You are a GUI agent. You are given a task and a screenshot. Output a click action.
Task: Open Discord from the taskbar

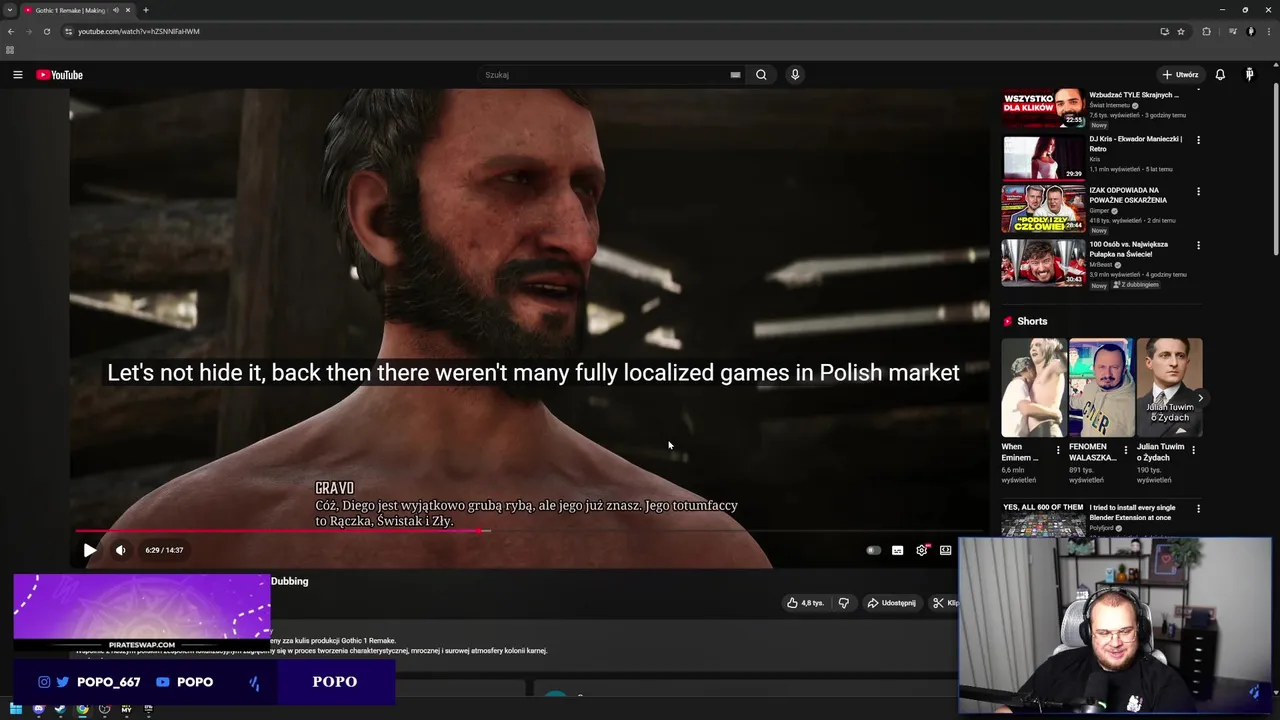pyautogui.click(x=39, y=709)
